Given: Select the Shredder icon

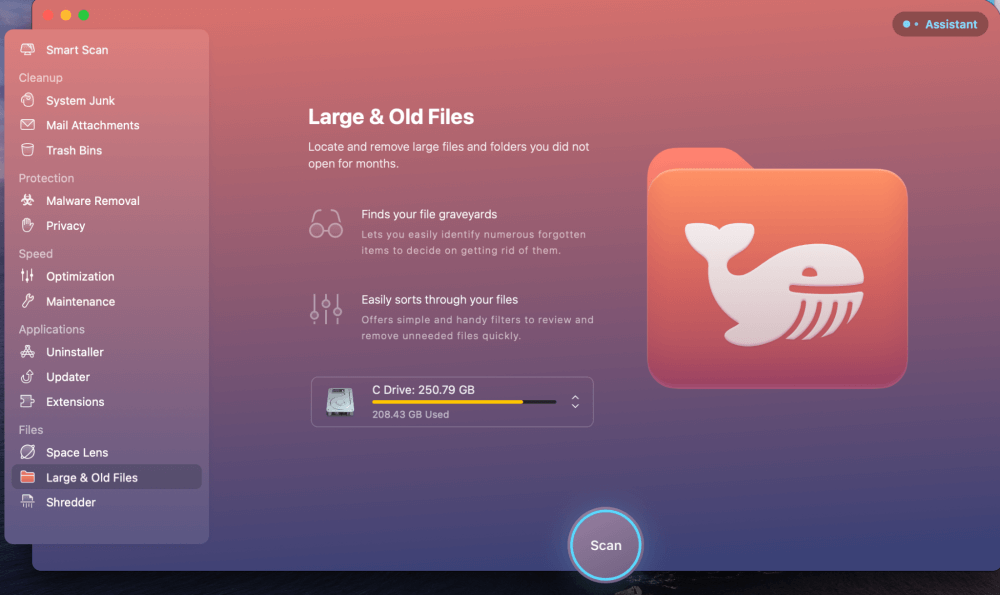Looking at the screenshot, I should point(28,503).
